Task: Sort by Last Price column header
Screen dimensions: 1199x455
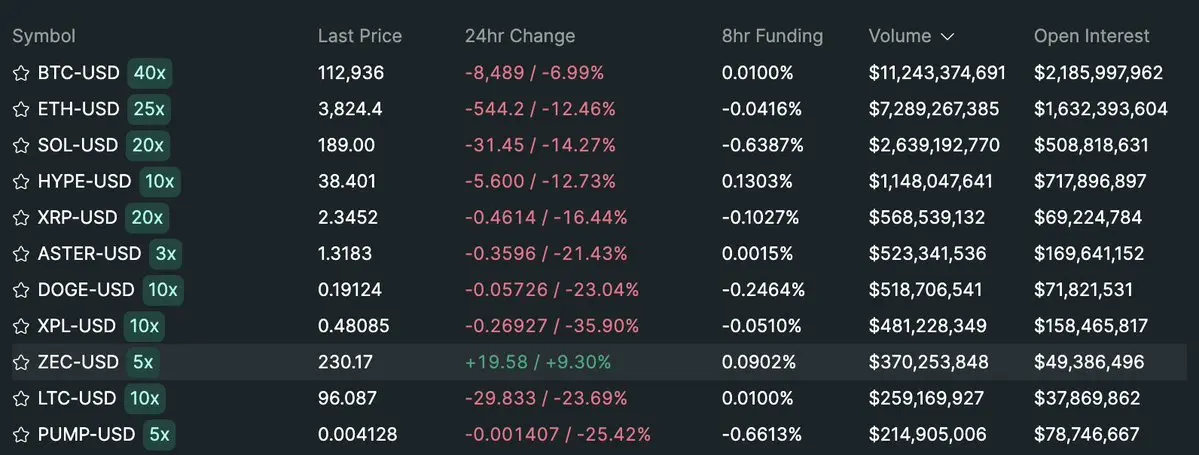Action: tap(359, 36)
